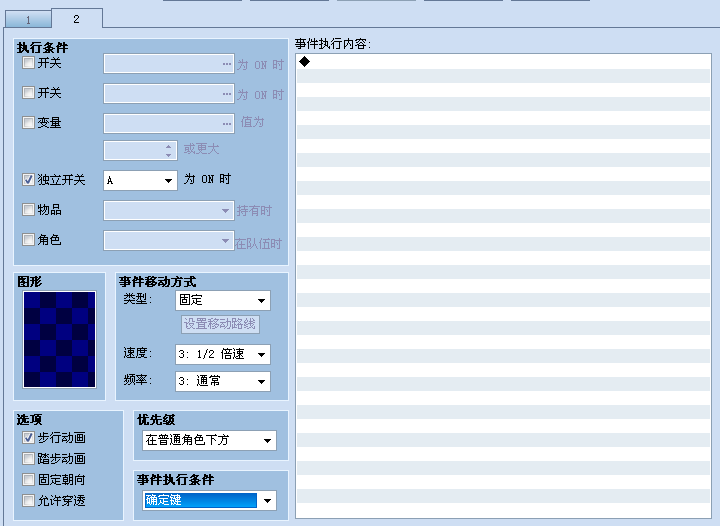720x526 pixels.
Task: Click the 变量 selection field
Action: point(169,124)
